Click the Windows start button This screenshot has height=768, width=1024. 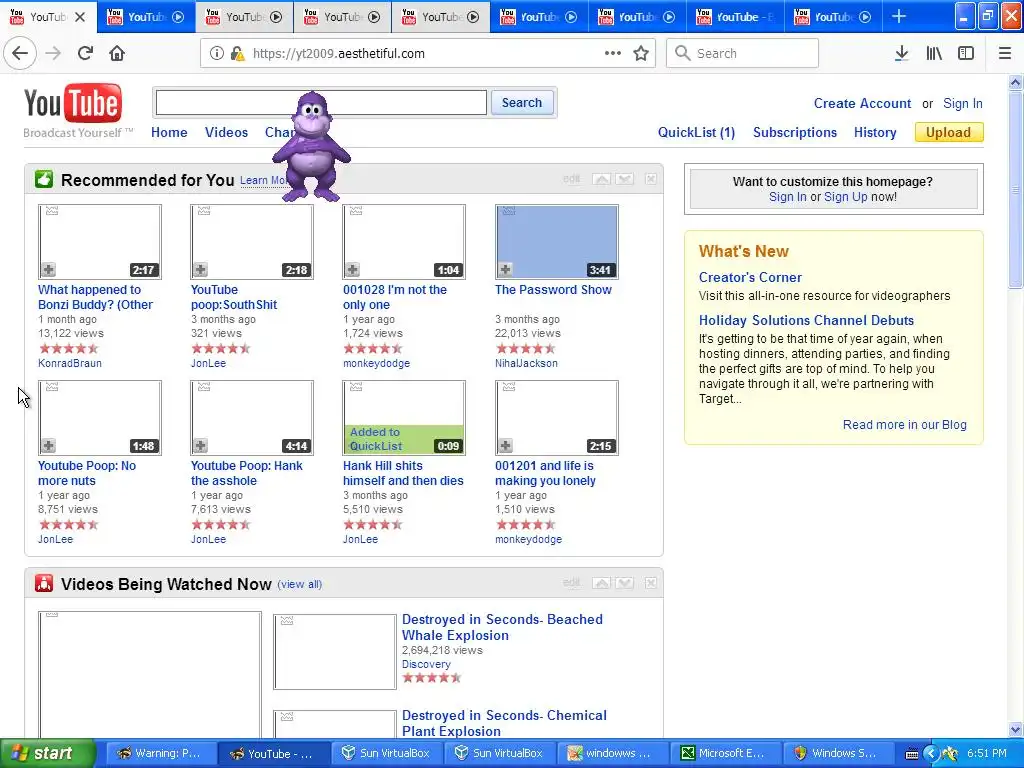click(x=47, y=754)
